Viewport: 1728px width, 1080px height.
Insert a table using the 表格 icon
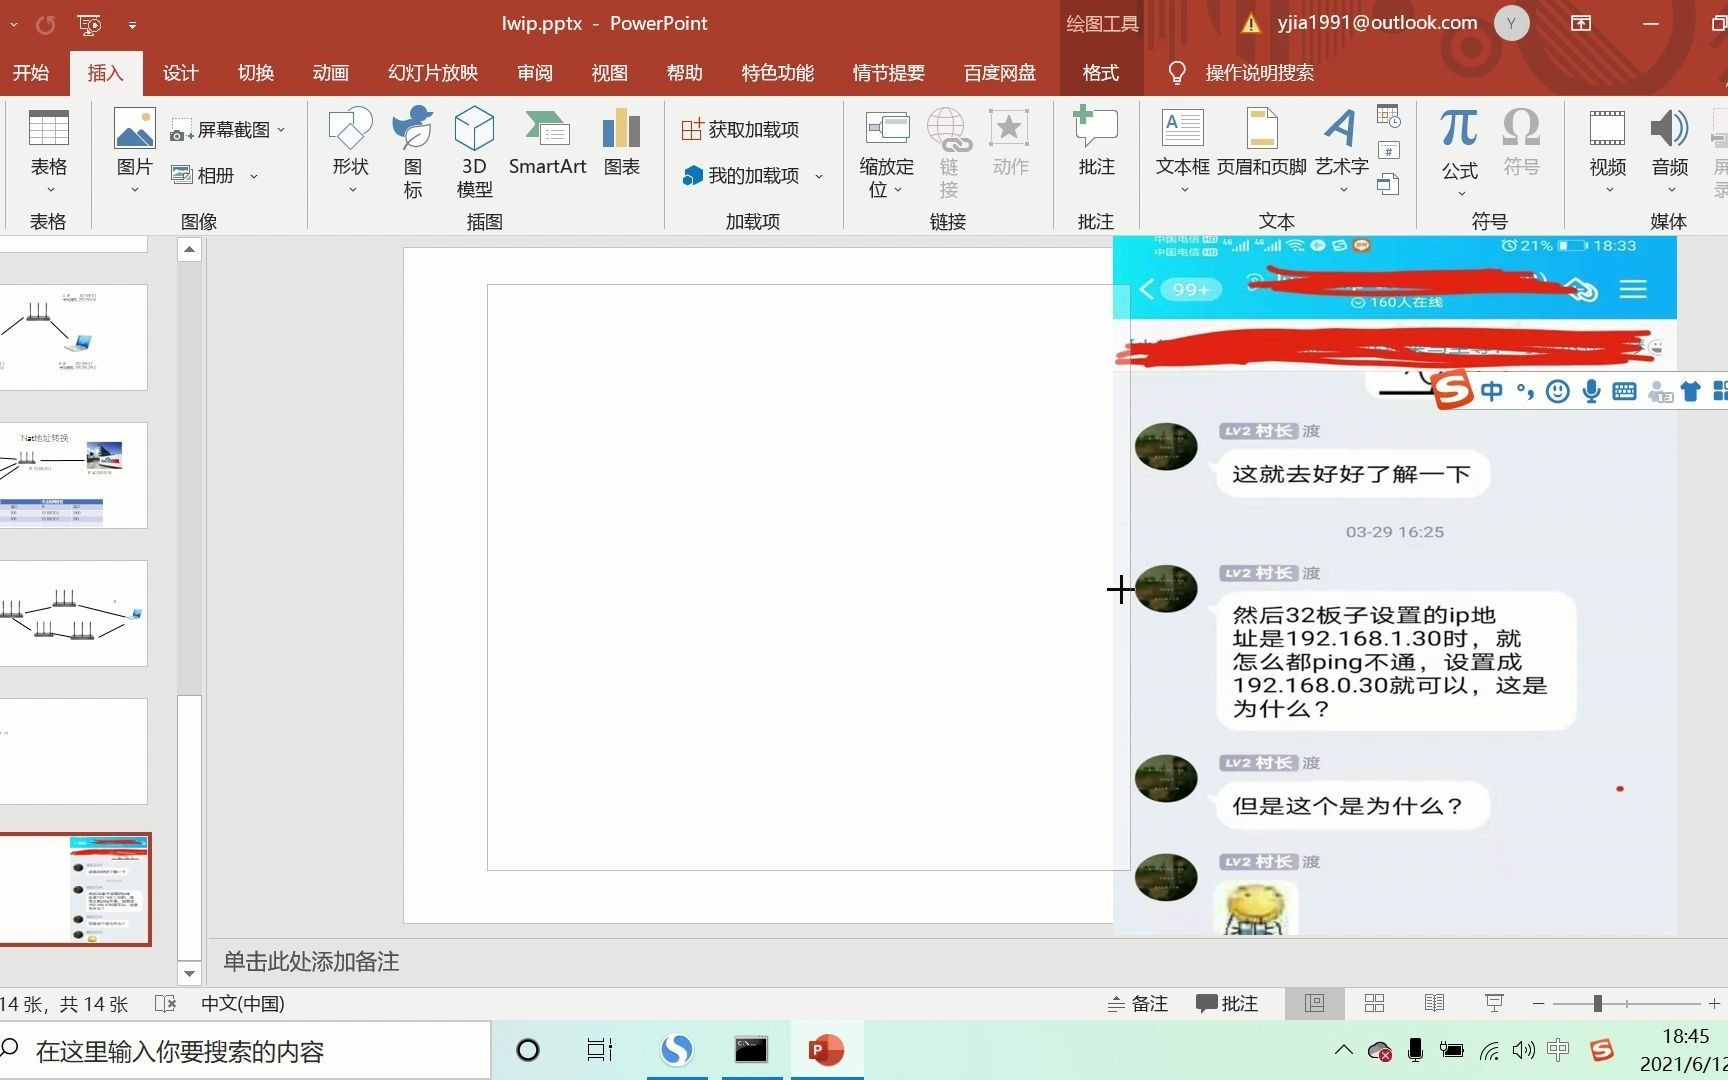click(48, 129)
